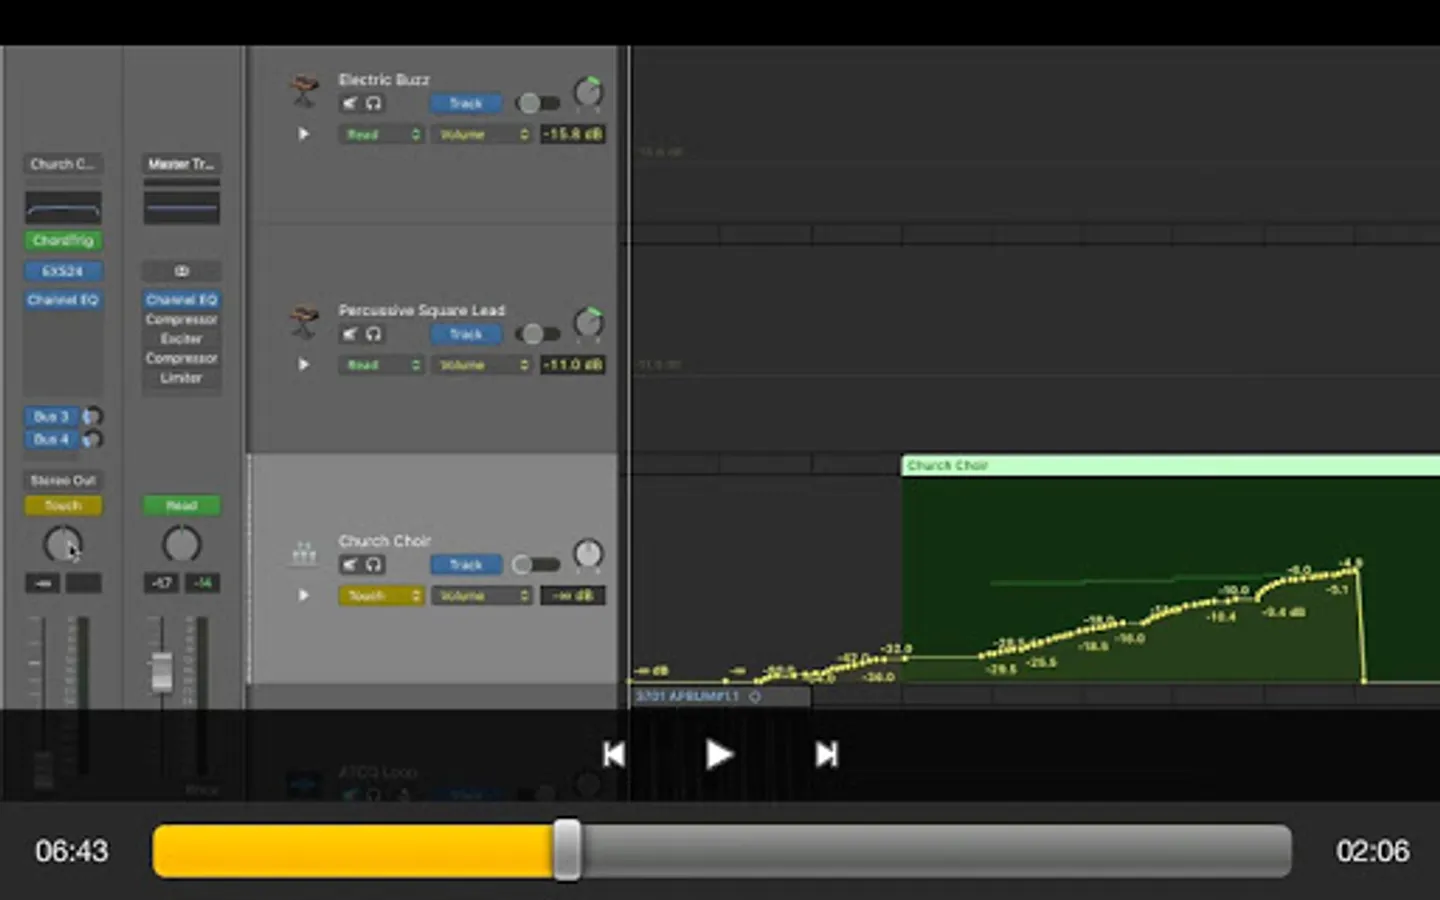Click the Track button on Church Choir

(x=466, y=565)
